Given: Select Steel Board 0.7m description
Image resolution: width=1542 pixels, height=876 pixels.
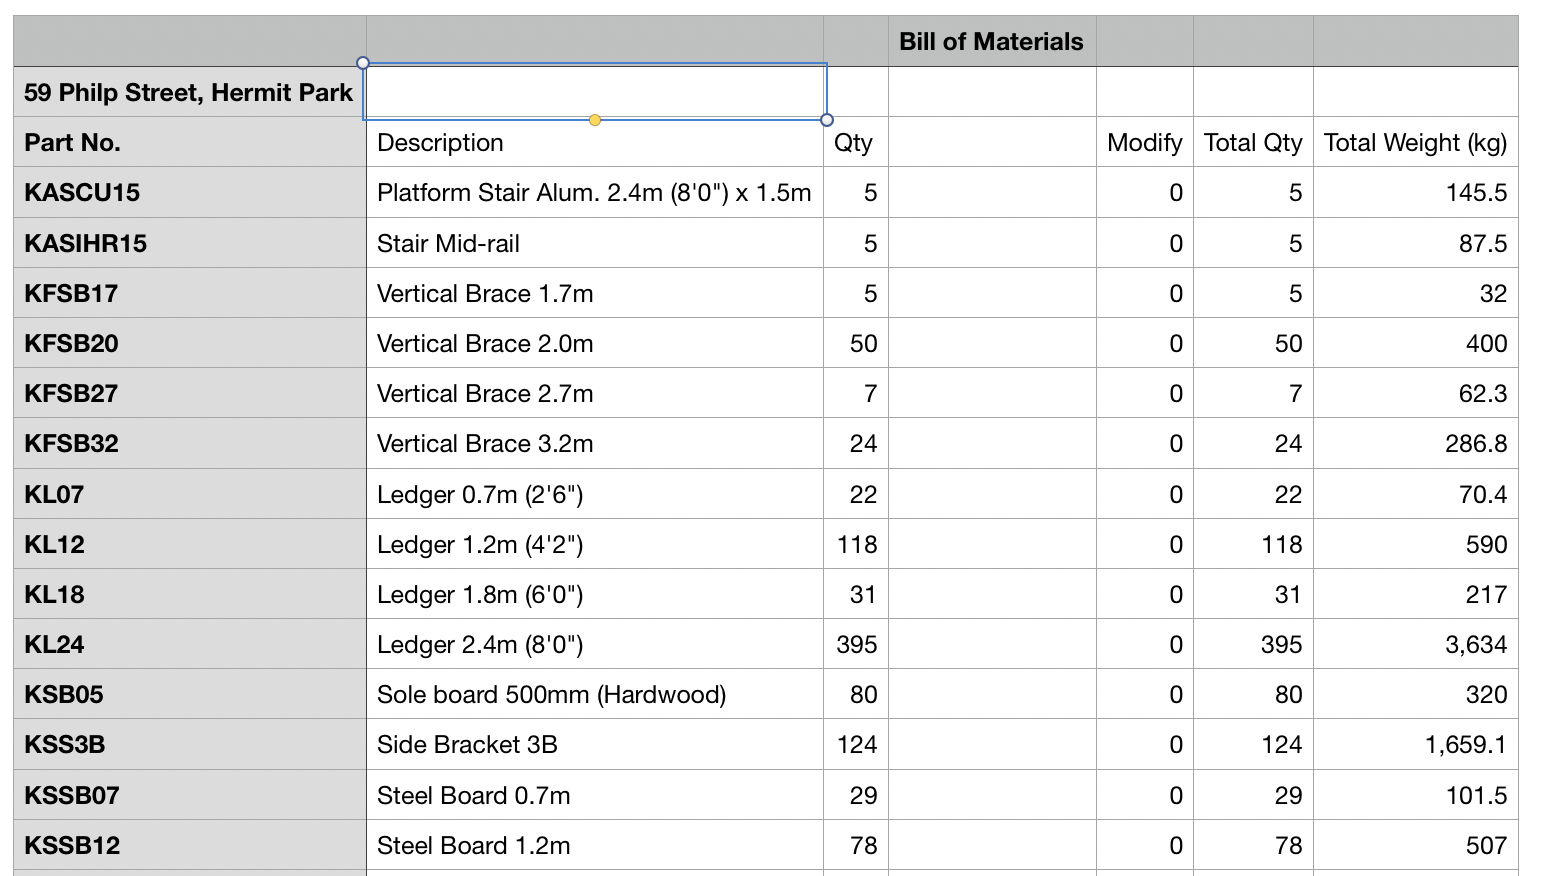Looking at the screenshot, I should pos(595,795).
